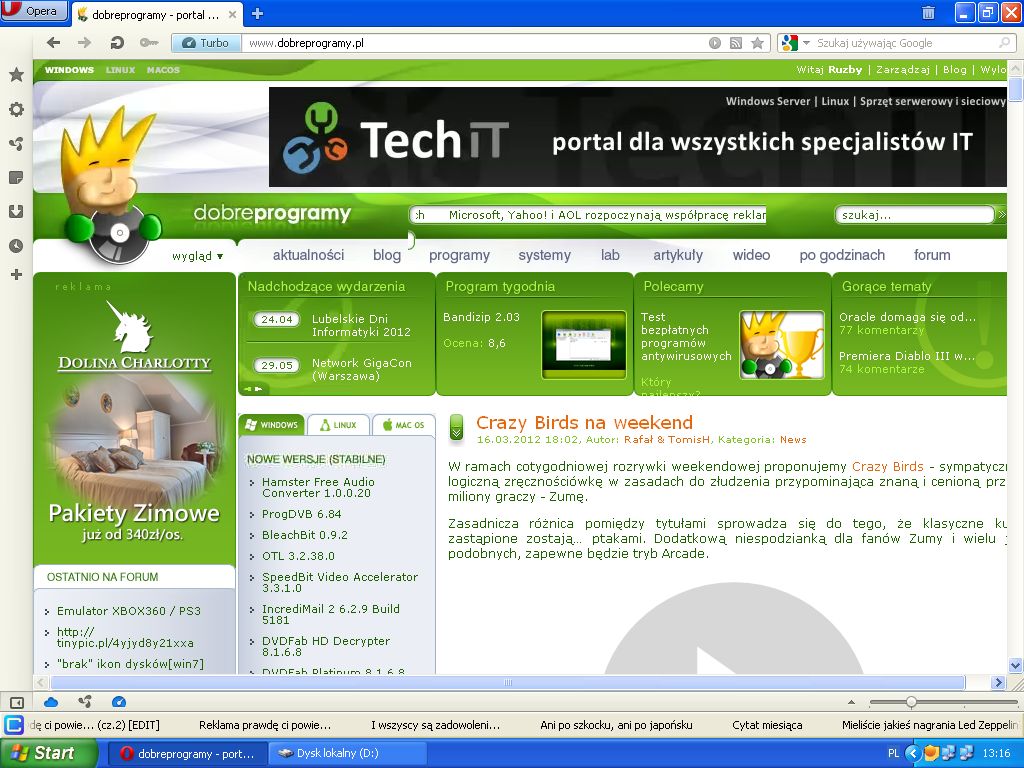Click the Google search field
Image resolution: width=1024 pixels, height=768 pixels.
coord(906,43)
